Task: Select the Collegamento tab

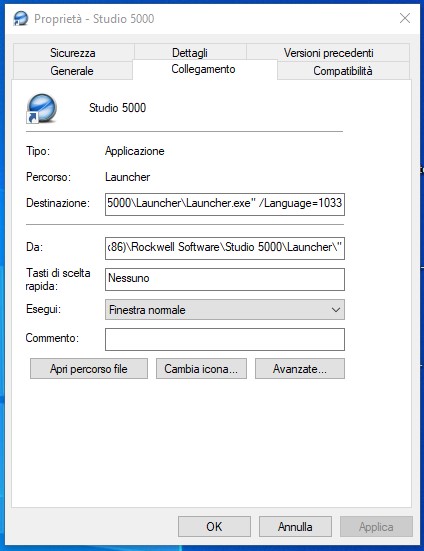Action: click(x=203, y=69)
